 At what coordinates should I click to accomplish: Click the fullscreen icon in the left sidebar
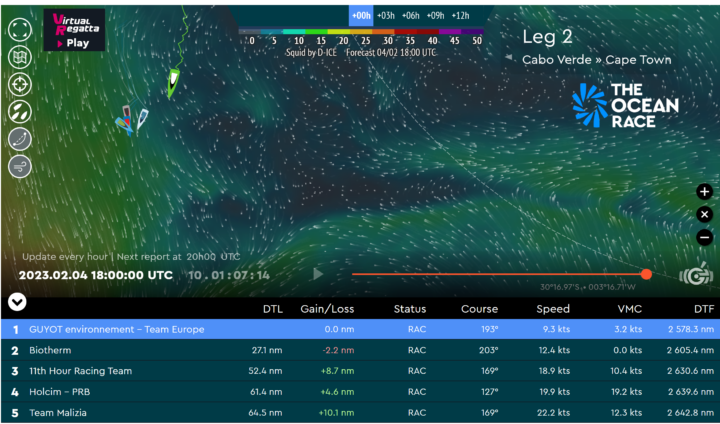[x=20, y=30]
